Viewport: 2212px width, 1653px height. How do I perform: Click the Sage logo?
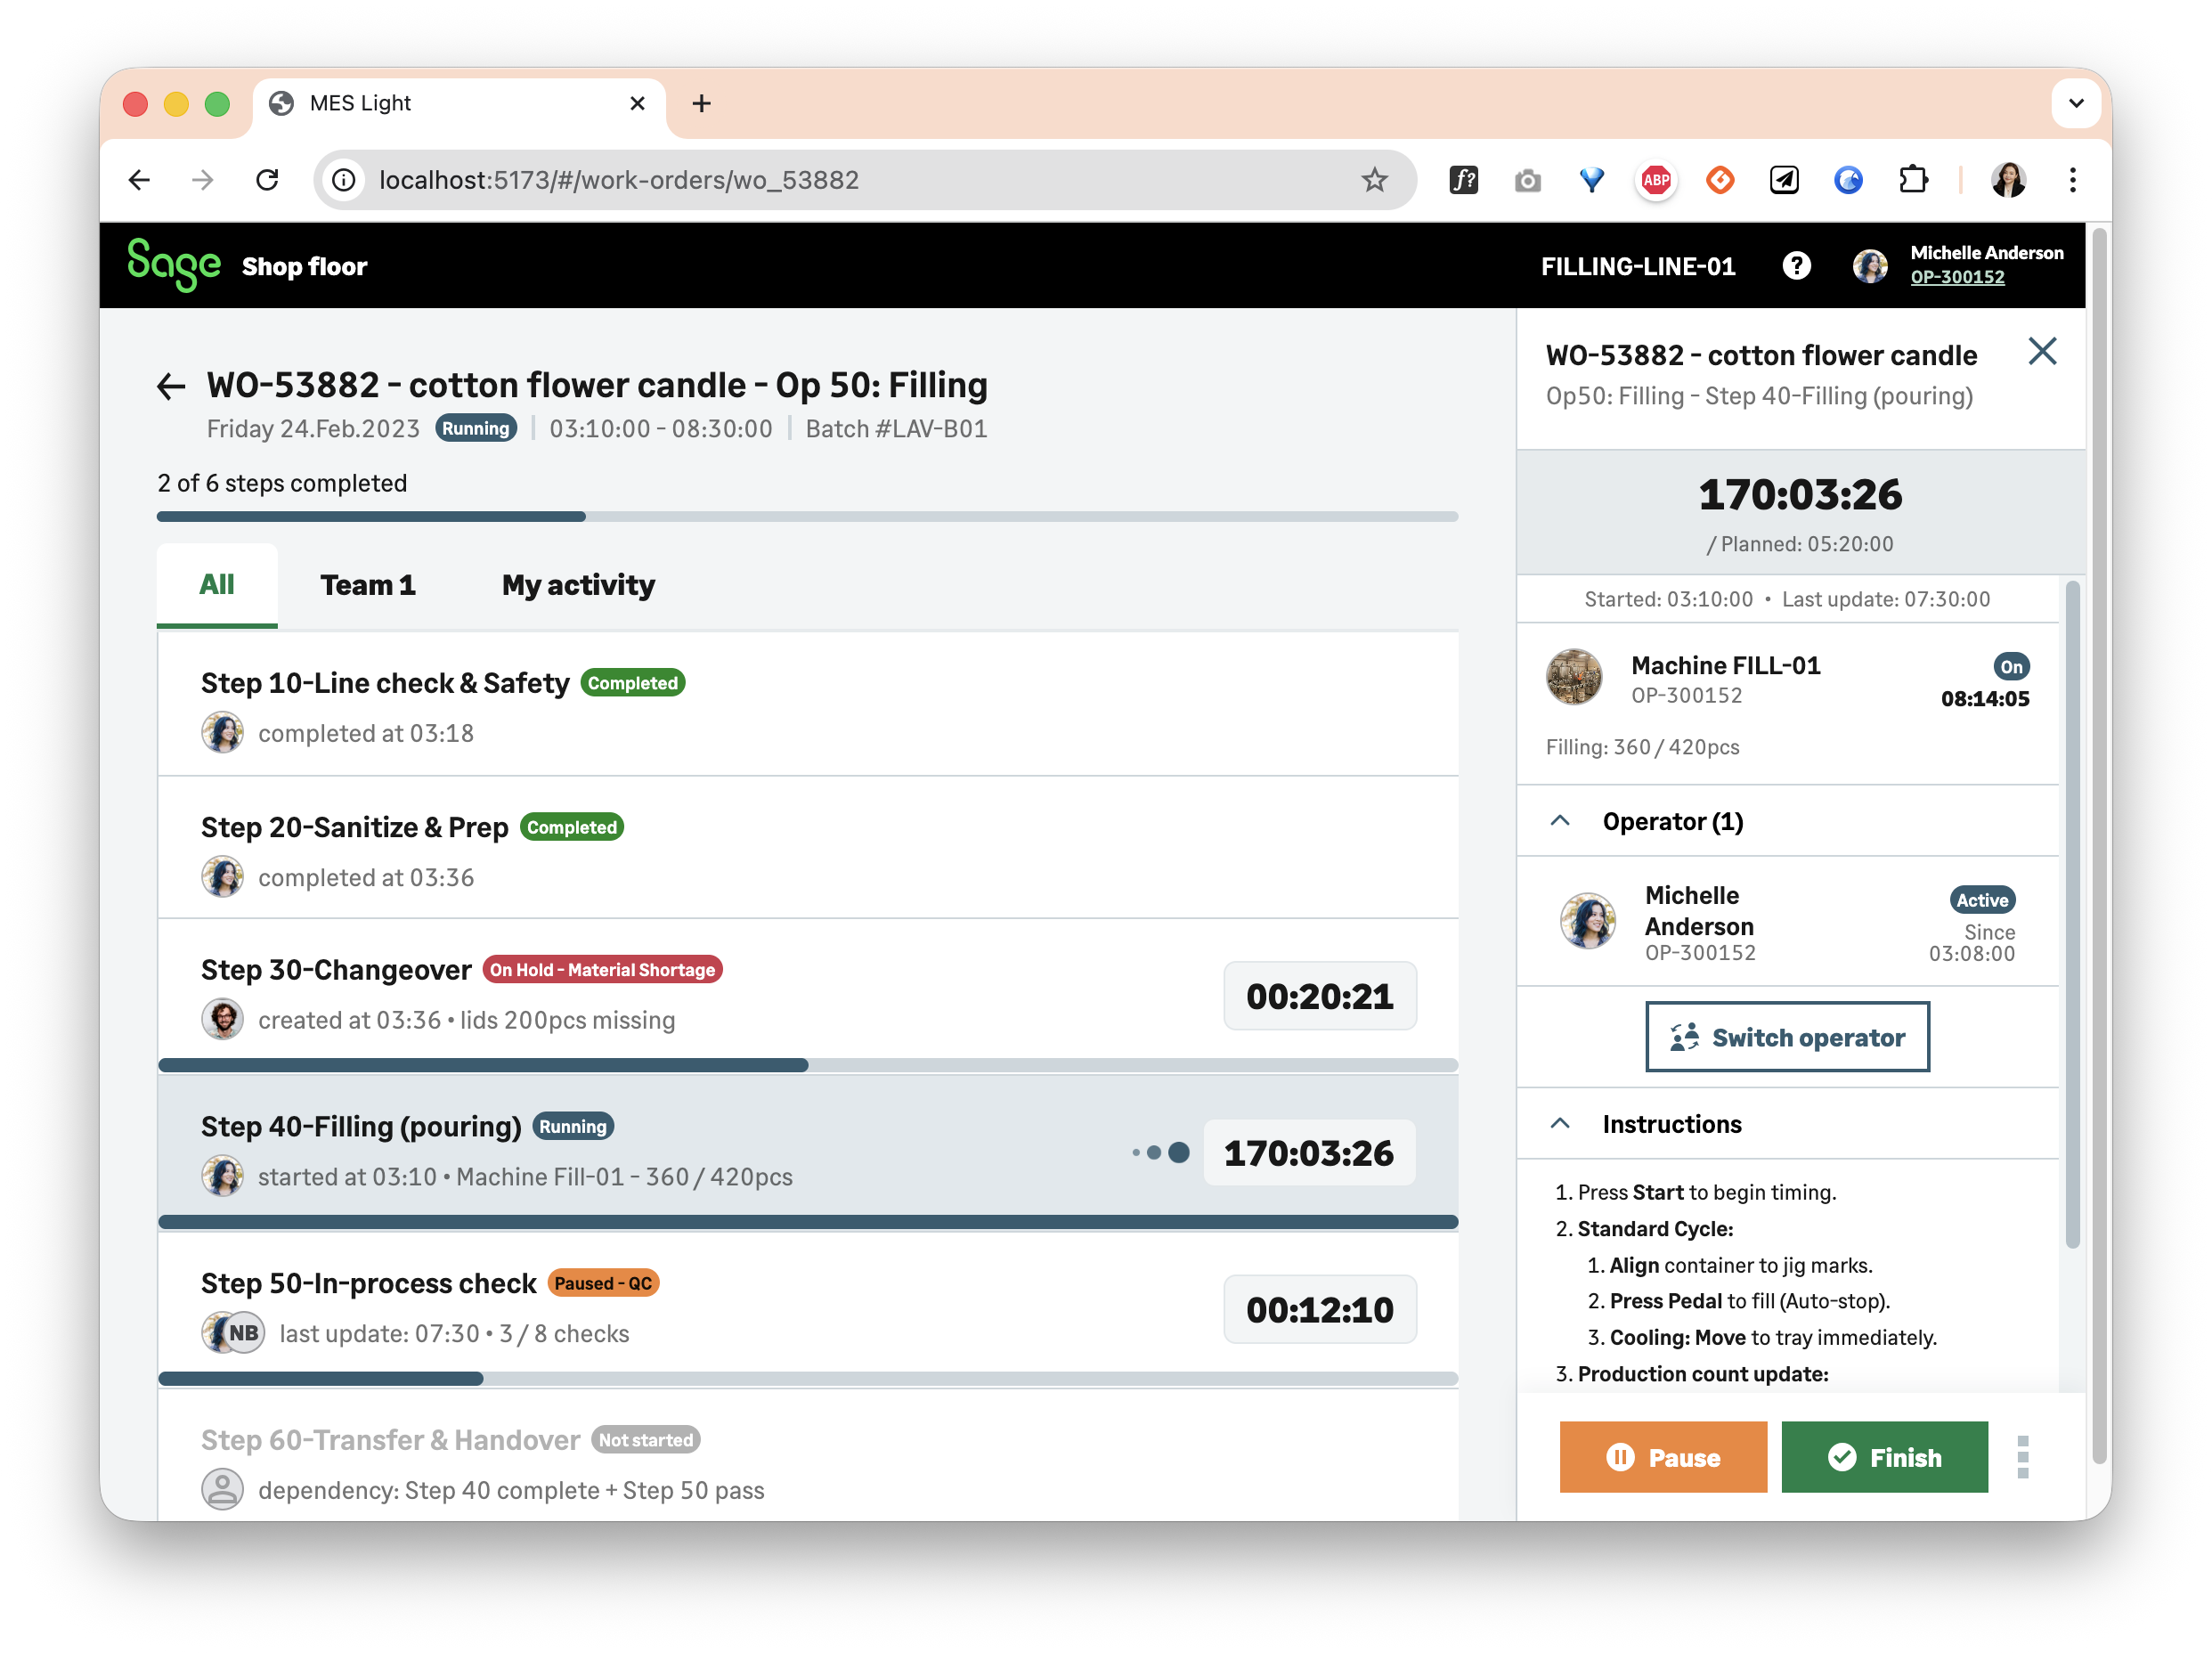[x=174, y=265]
